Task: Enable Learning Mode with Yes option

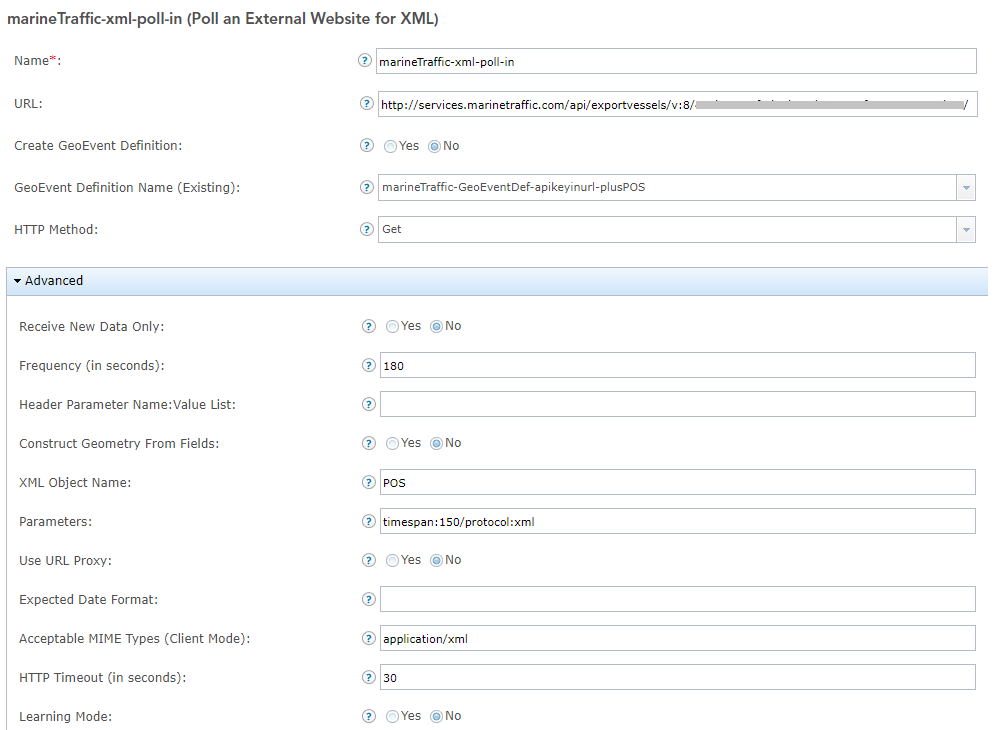Action: coord(393,716)
